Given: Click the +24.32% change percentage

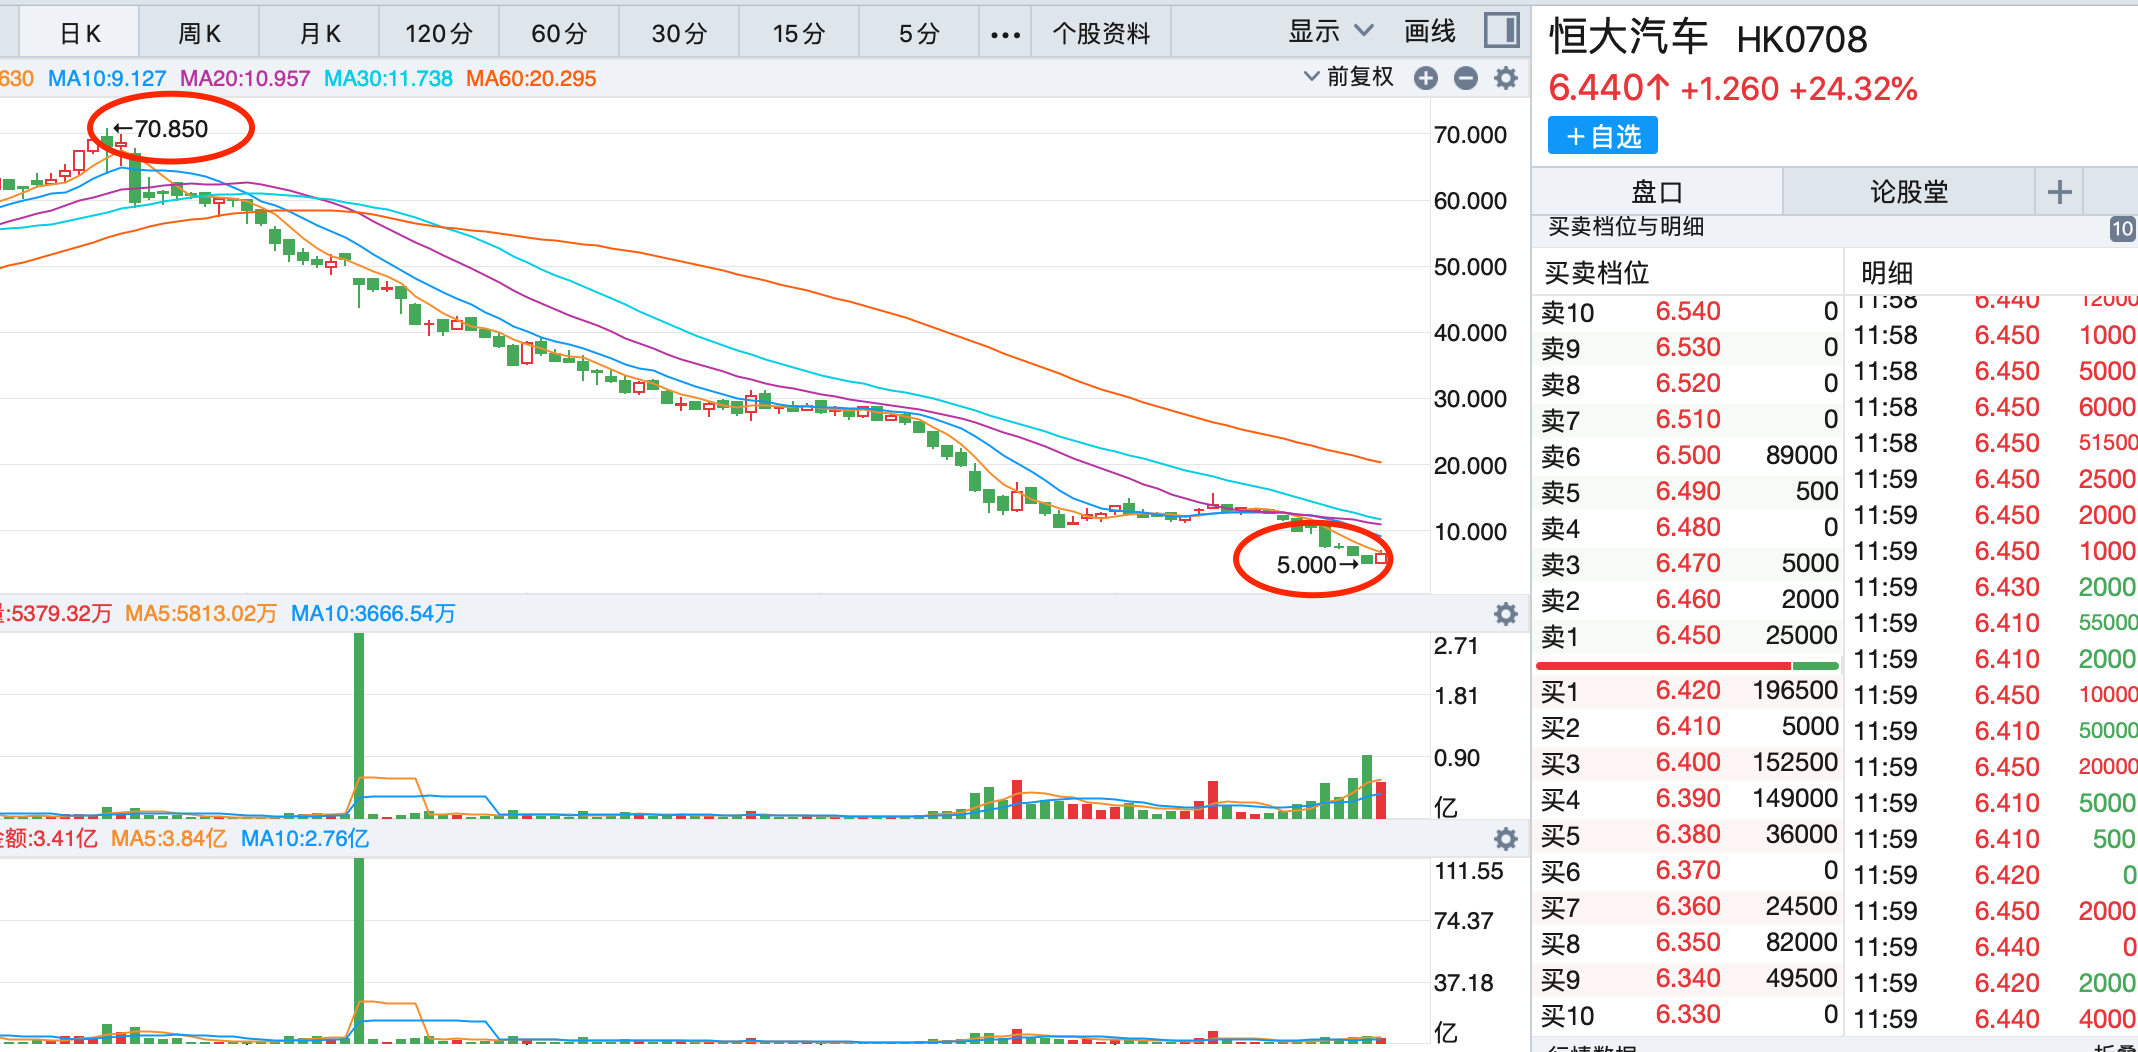Looking at the screenshot, I should [1853, 89].
